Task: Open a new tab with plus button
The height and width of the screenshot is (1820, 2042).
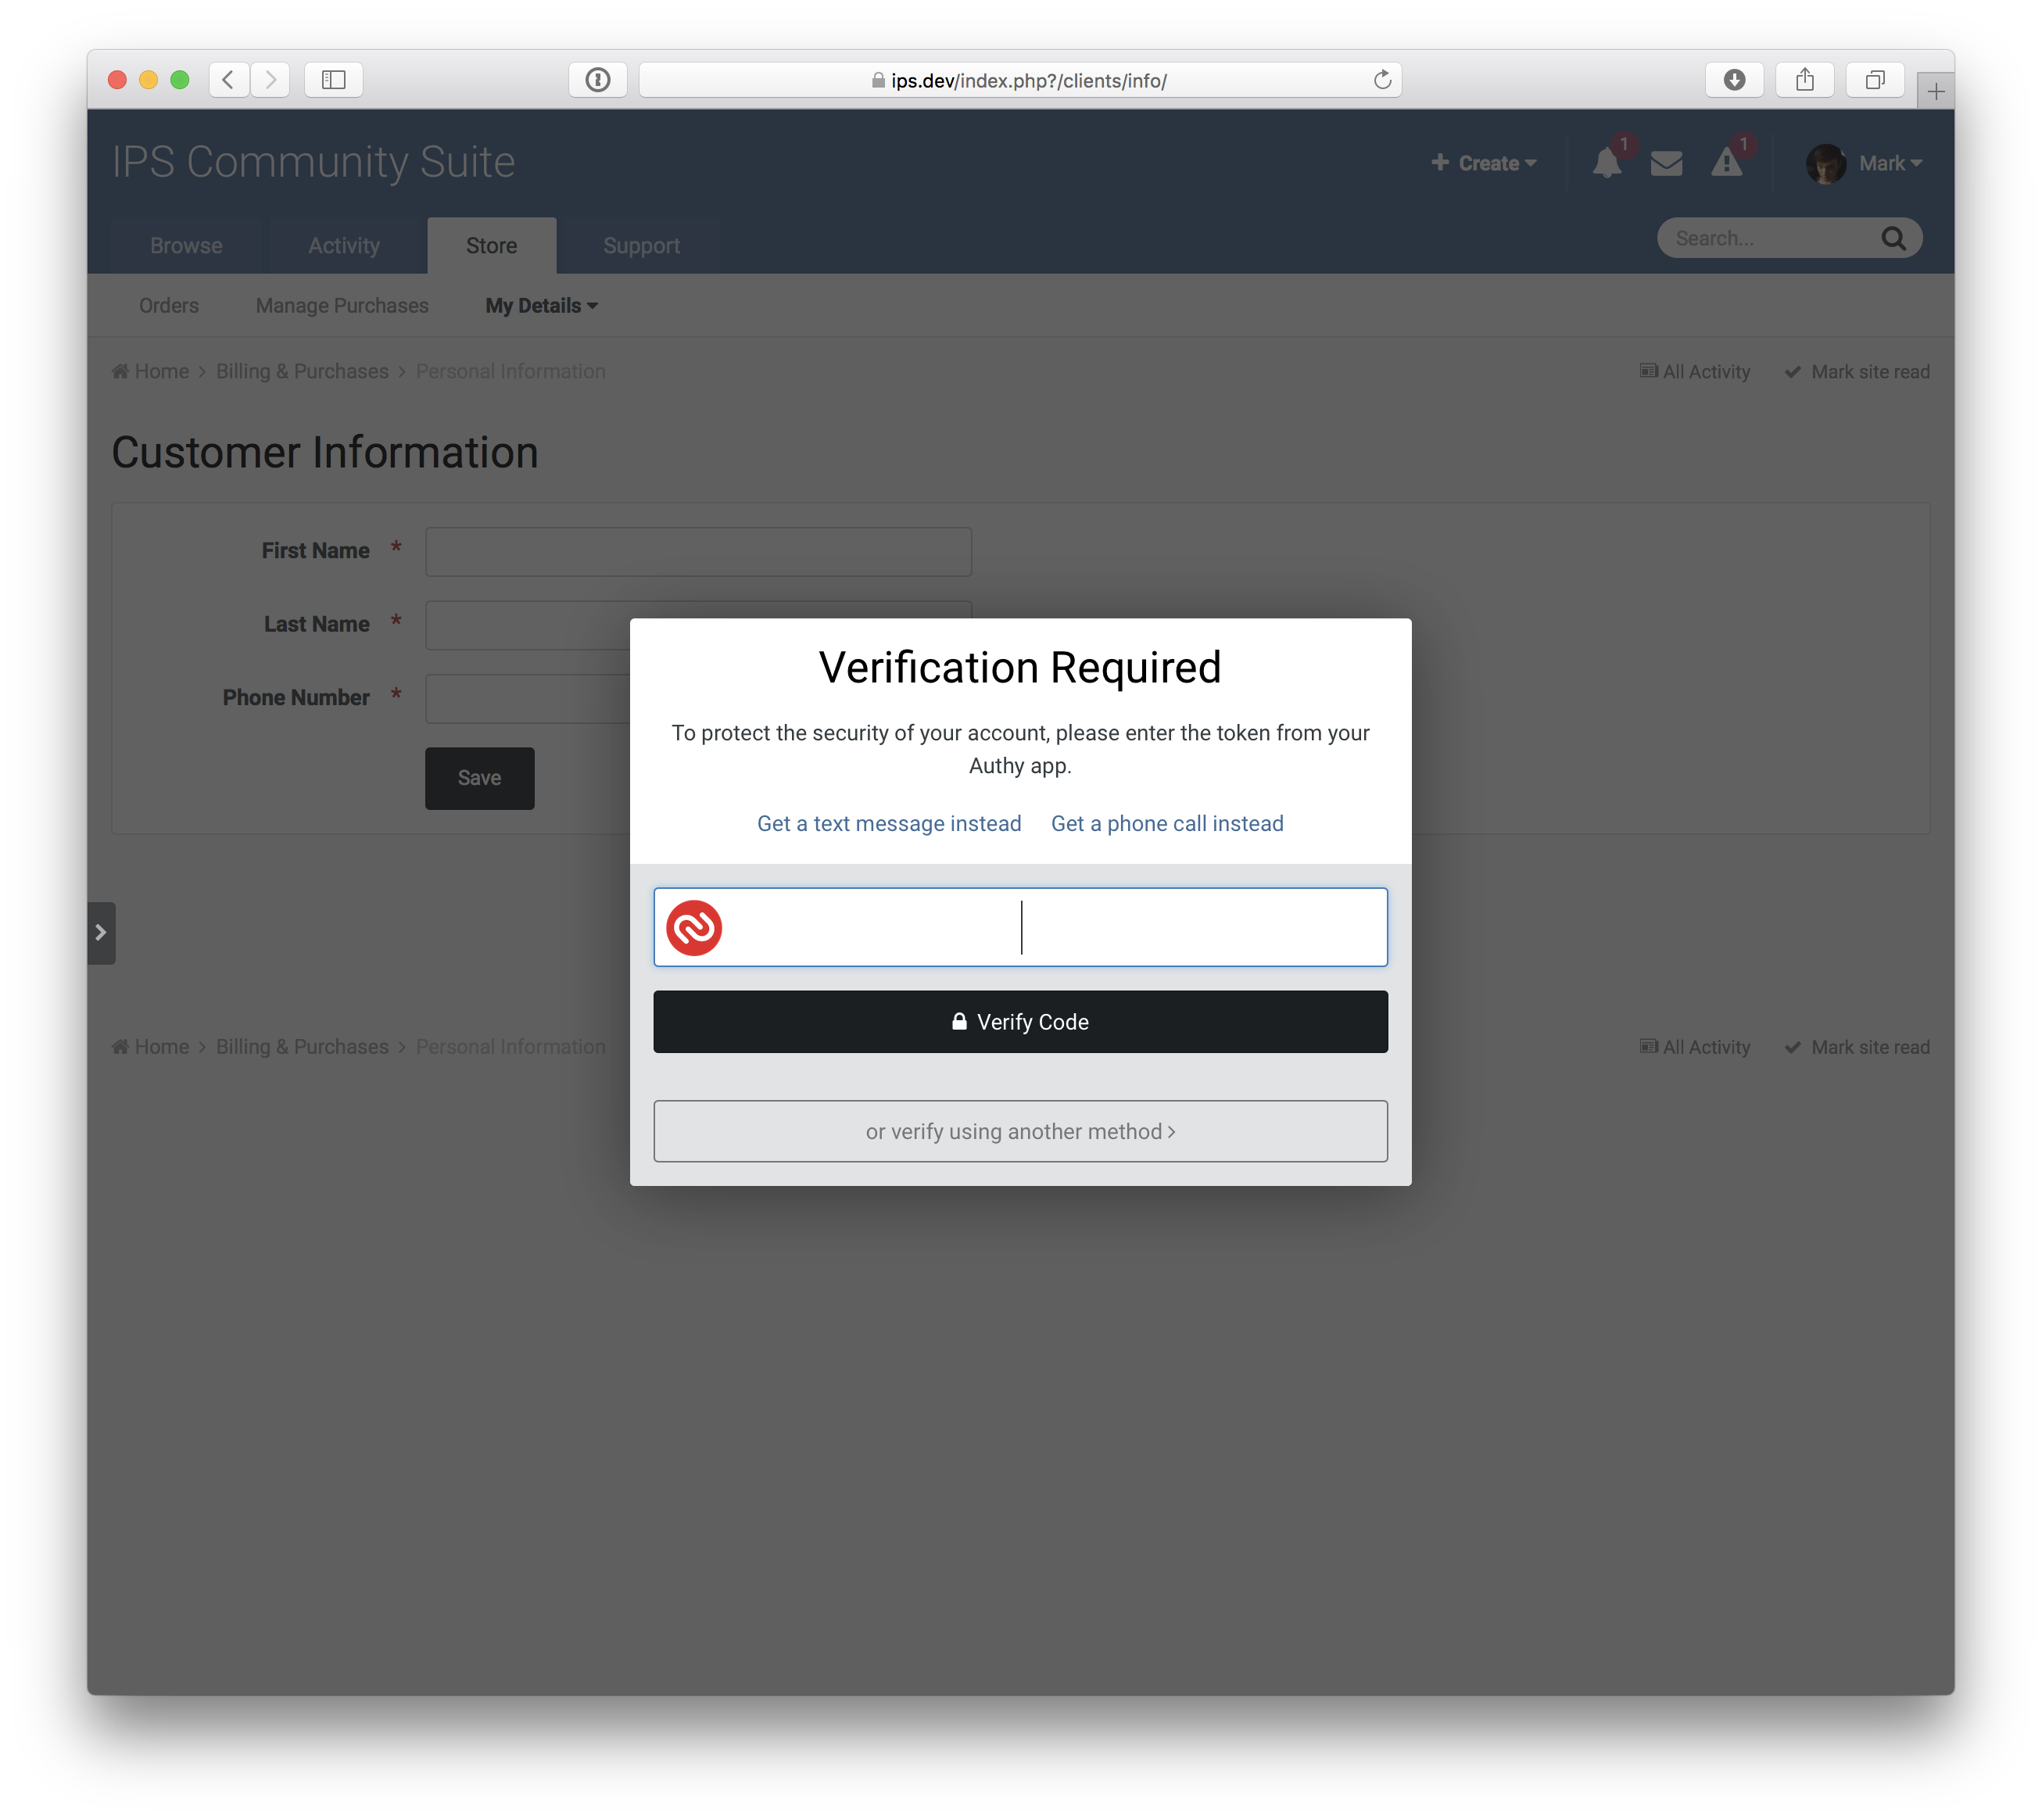Action: 1936,92
